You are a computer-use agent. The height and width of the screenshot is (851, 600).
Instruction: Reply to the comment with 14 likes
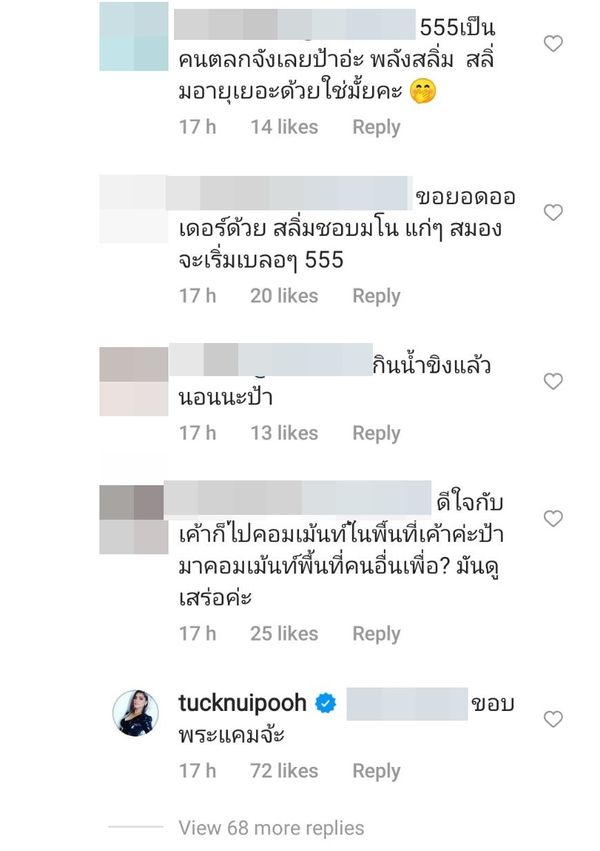376,127
